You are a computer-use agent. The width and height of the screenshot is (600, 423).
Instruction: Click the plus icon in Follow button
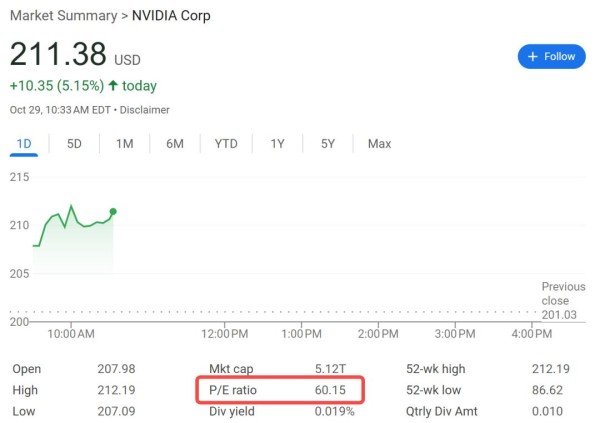[x=533, y=56]
